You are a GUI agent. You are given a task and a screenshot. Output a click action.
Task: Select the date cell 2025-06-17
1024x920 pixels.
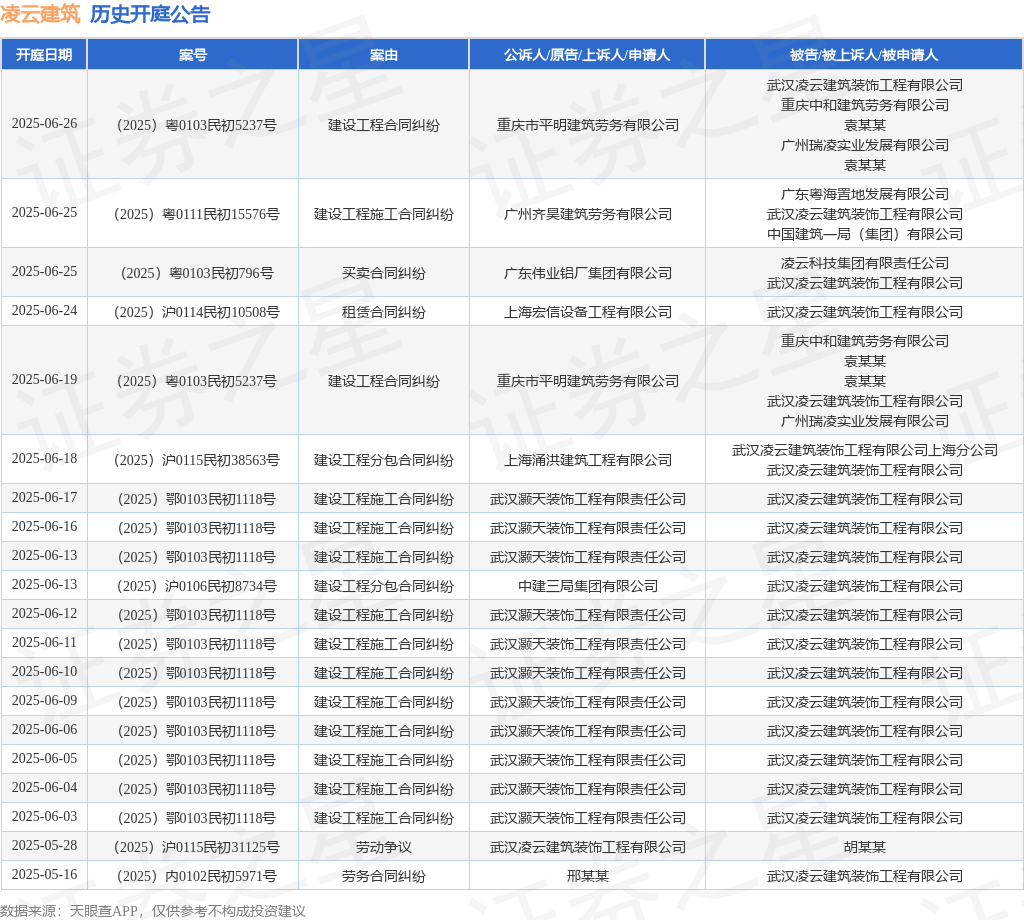click(44, 498)
